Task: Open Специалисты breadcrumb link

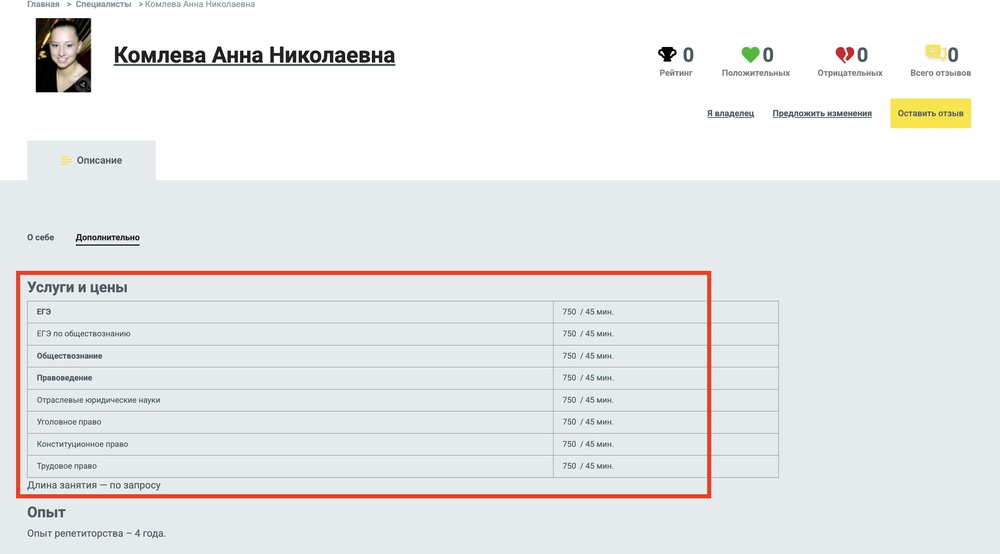Action: pyautogui.click(x=104, y=5)
